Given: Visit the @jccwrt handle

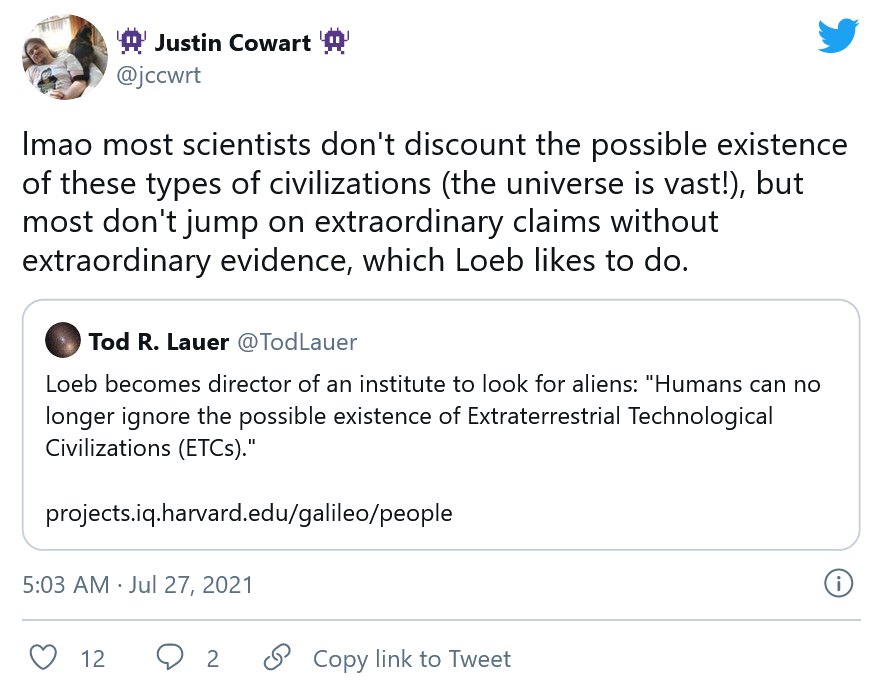Looking at the screenshot, I should point(160,76).
